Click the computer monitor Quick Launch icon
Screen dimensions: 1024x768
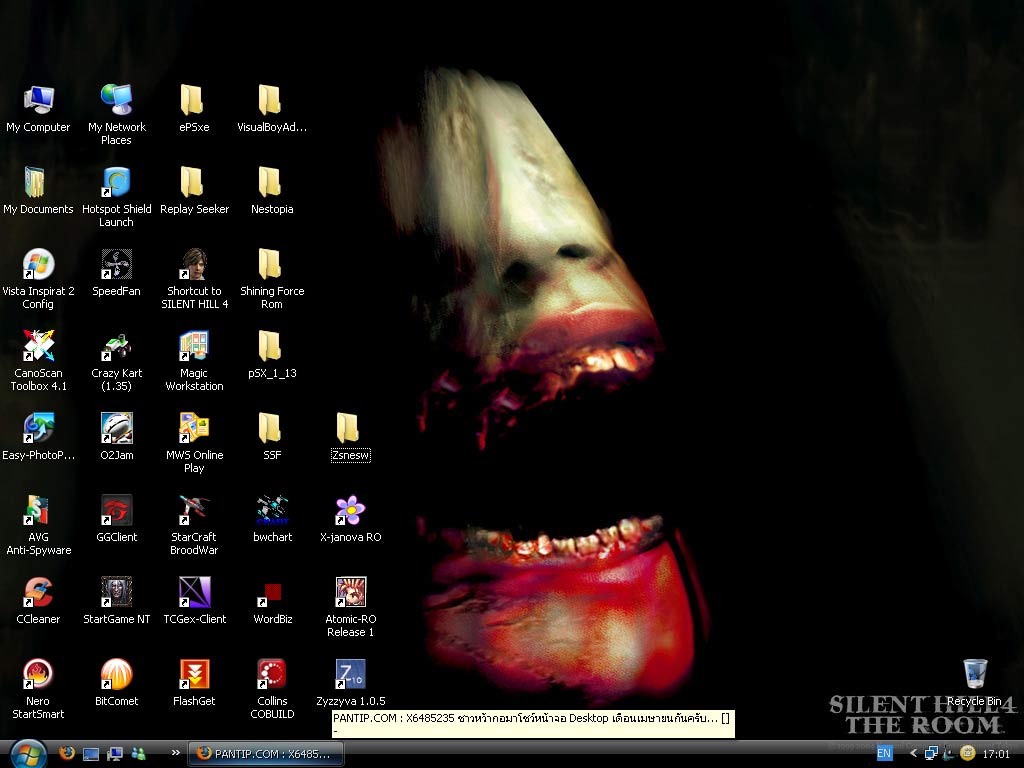115,754
